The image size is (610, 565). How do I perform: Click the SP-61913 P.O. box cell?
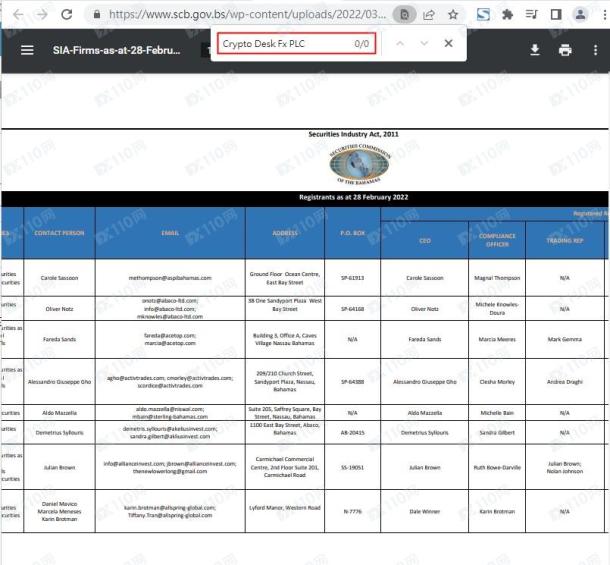(352, 278)
